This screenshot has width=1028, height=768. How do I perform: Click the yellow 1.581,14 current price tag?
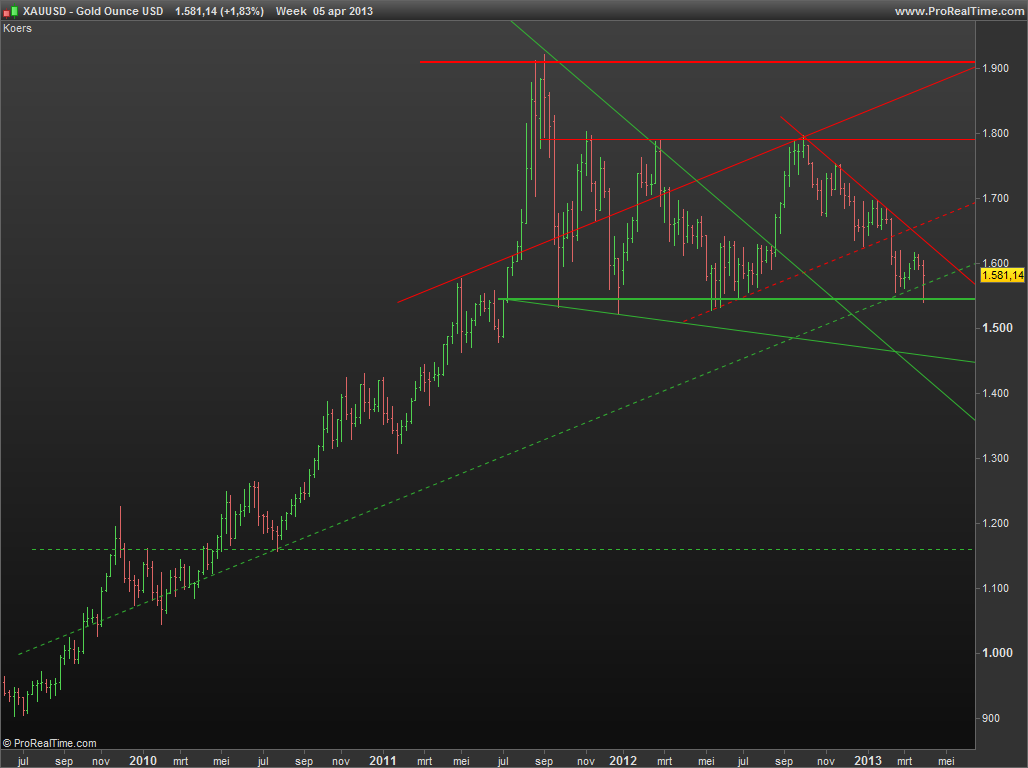tap(1003, 275)
